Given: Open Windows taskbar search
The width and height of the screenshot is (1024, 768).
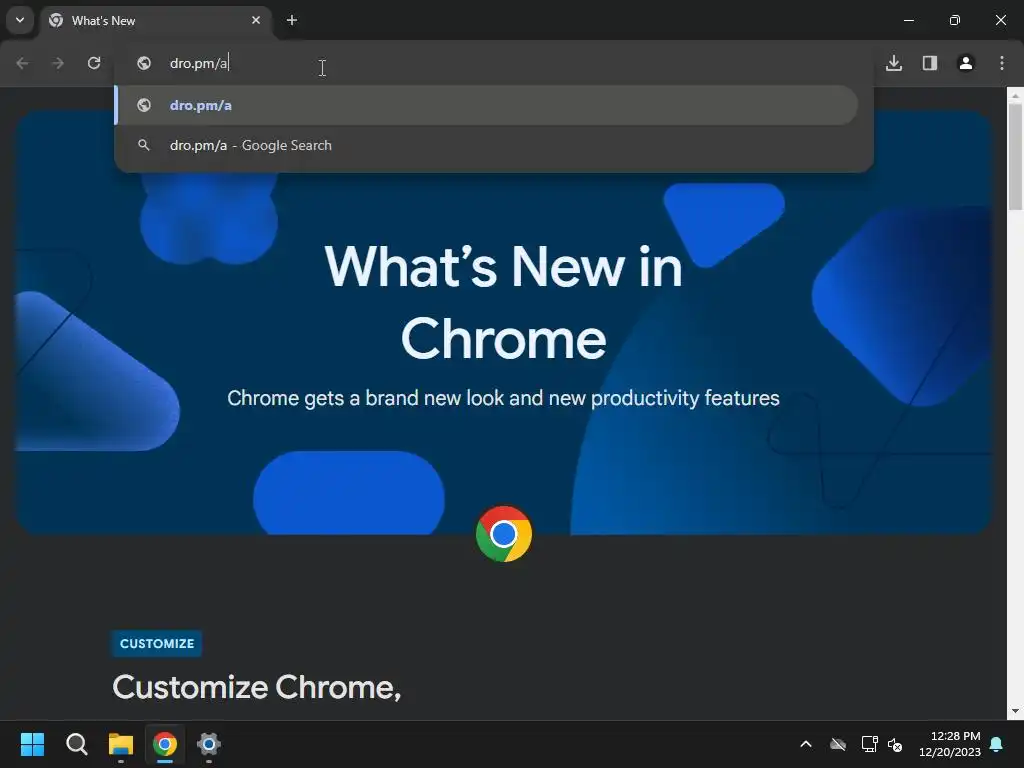Looking at the screenshot, I should pos(76,744).
